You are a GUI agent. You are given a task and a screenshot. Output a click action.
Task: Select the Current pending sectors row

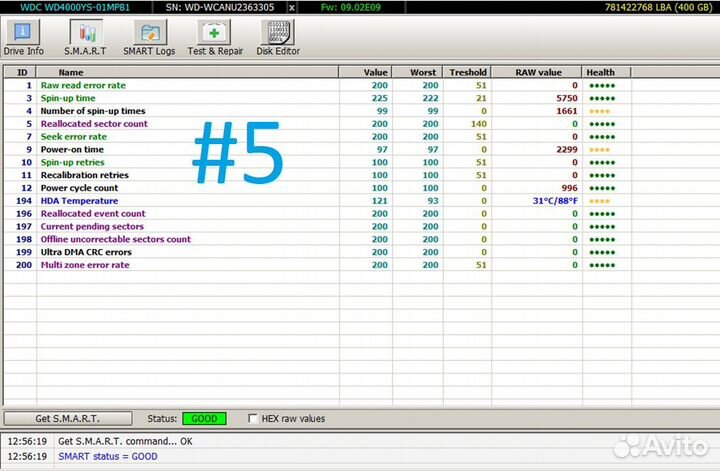click(x=92, y=227)
